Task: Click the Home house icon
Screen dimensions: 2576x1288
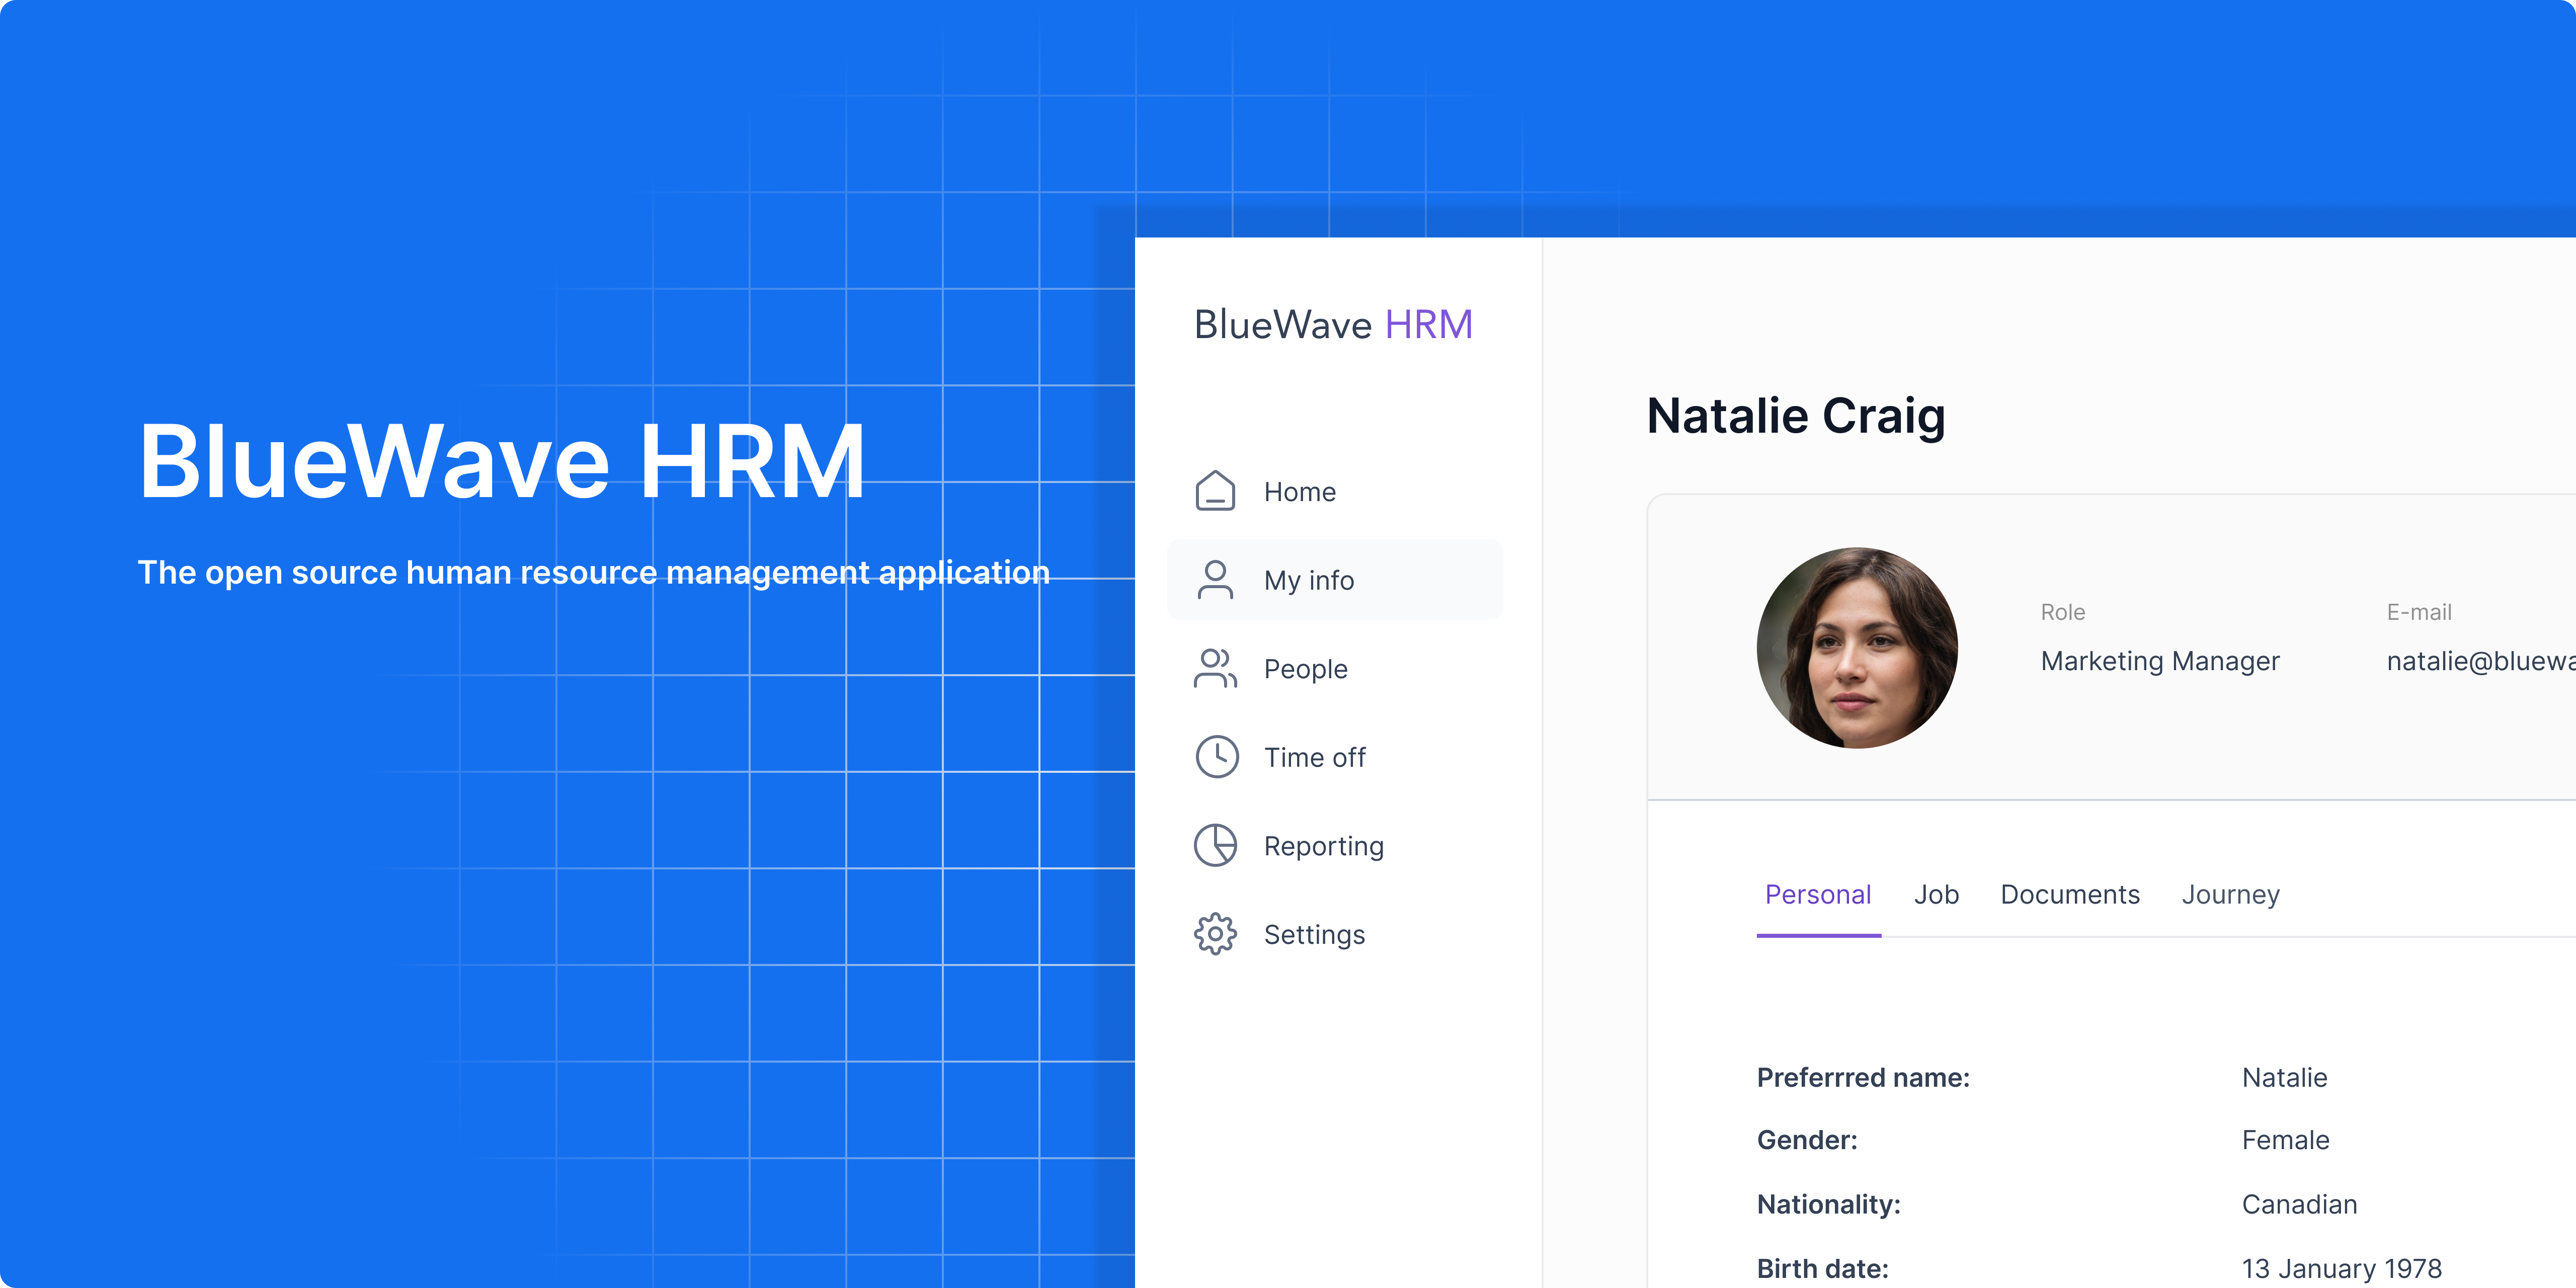Action: point(1215,491)
